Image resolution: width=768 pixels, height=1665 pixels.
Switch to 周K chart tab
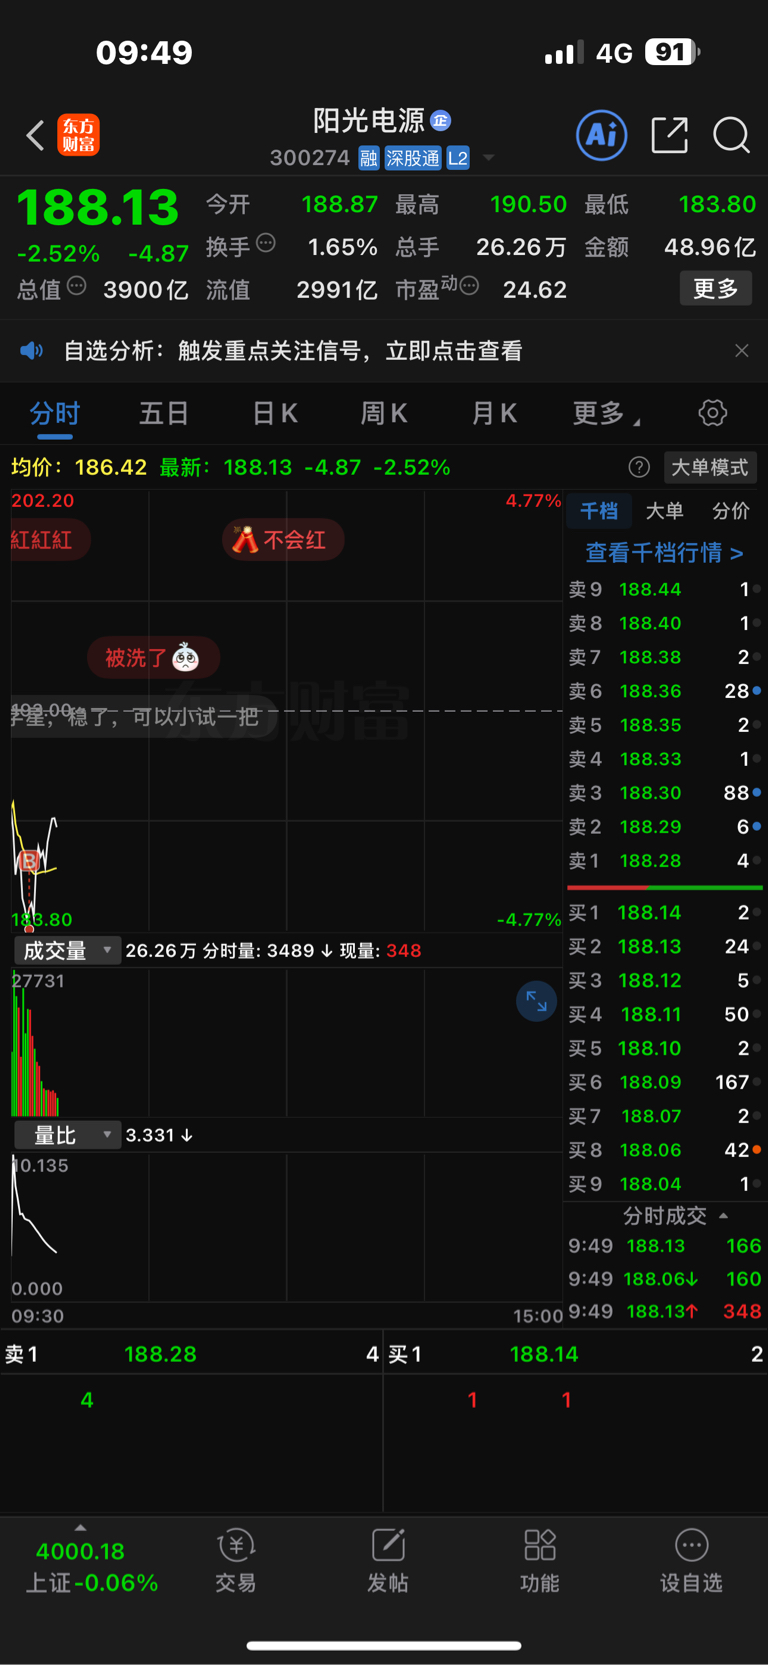tap(384, 413)
